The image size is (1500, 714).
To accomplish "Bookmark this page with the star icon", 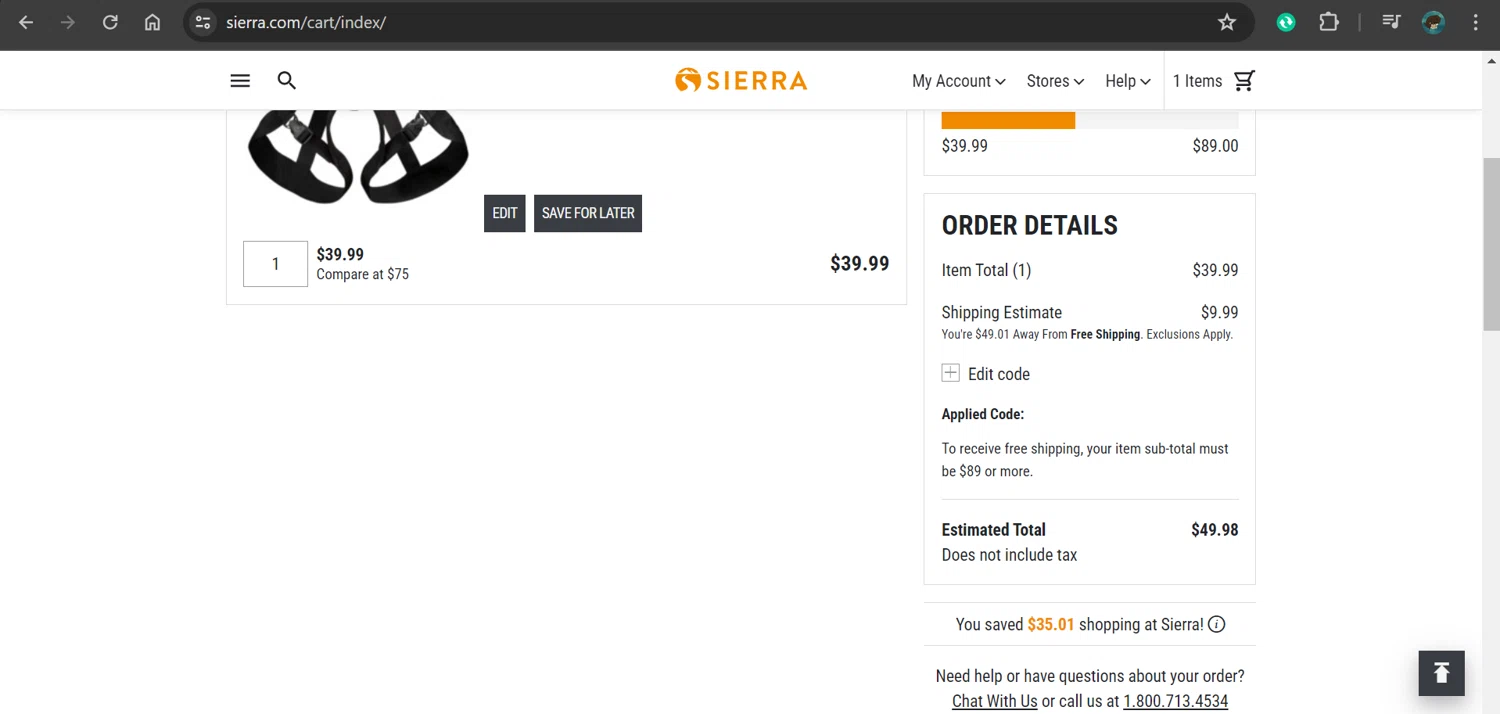I will tap(1227, 22).
